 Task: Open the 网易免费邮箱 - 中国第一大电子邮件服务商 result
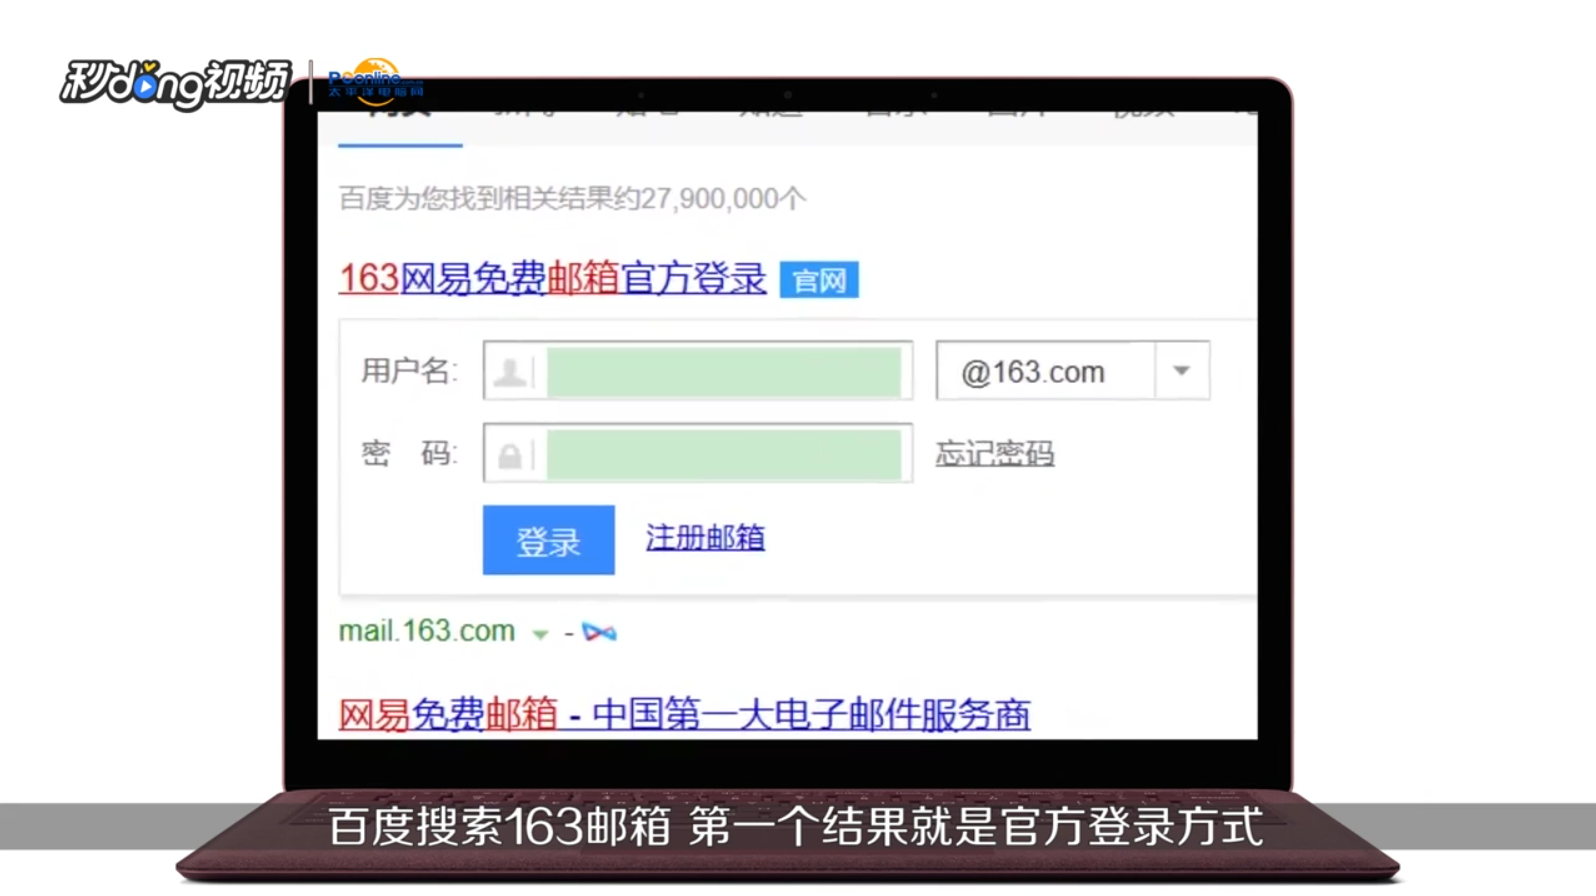685,714
